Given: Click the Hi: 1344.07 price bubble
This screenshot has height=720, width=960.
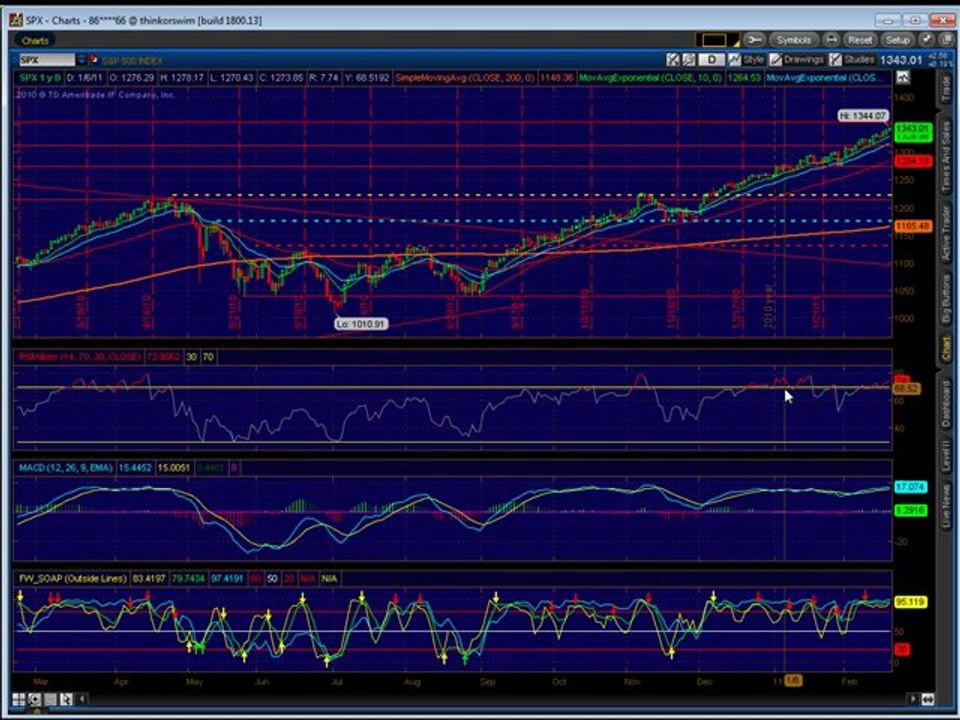Looking at the screenshot, I should click(863, 116).
